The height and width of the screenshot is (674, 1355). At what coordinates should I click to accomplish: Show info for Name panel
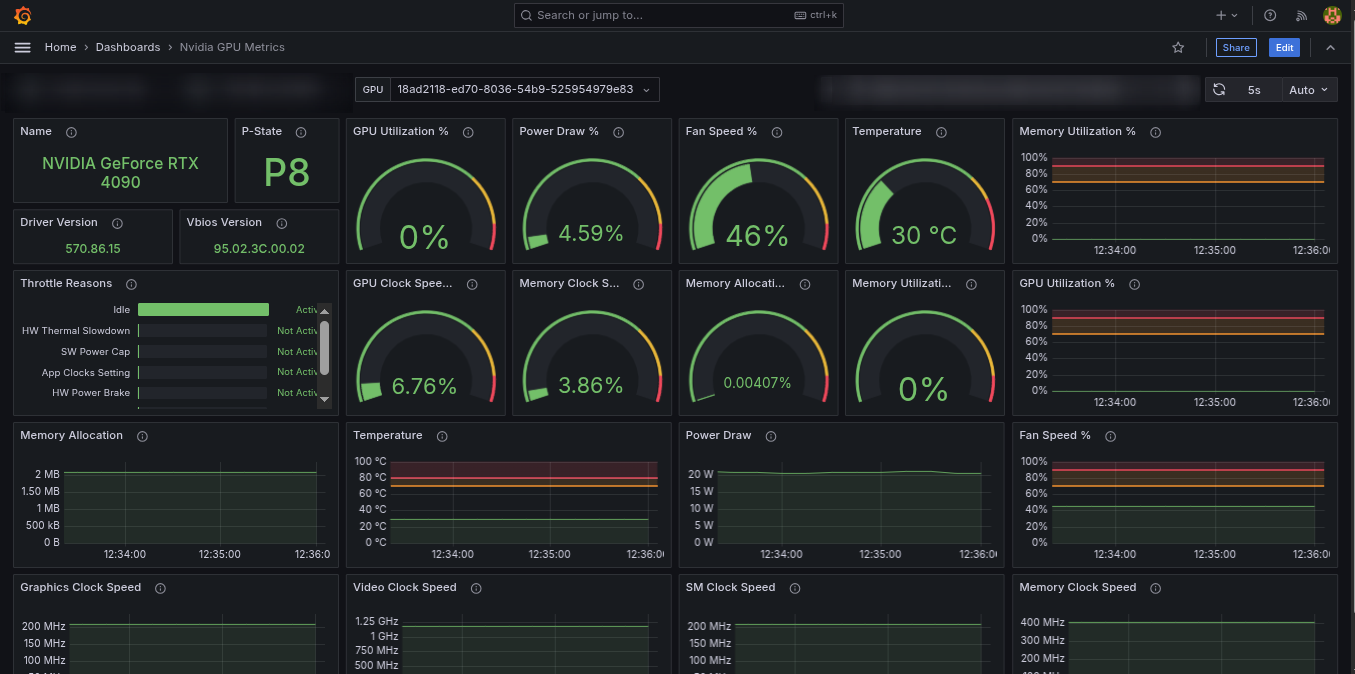pos(71,132)
